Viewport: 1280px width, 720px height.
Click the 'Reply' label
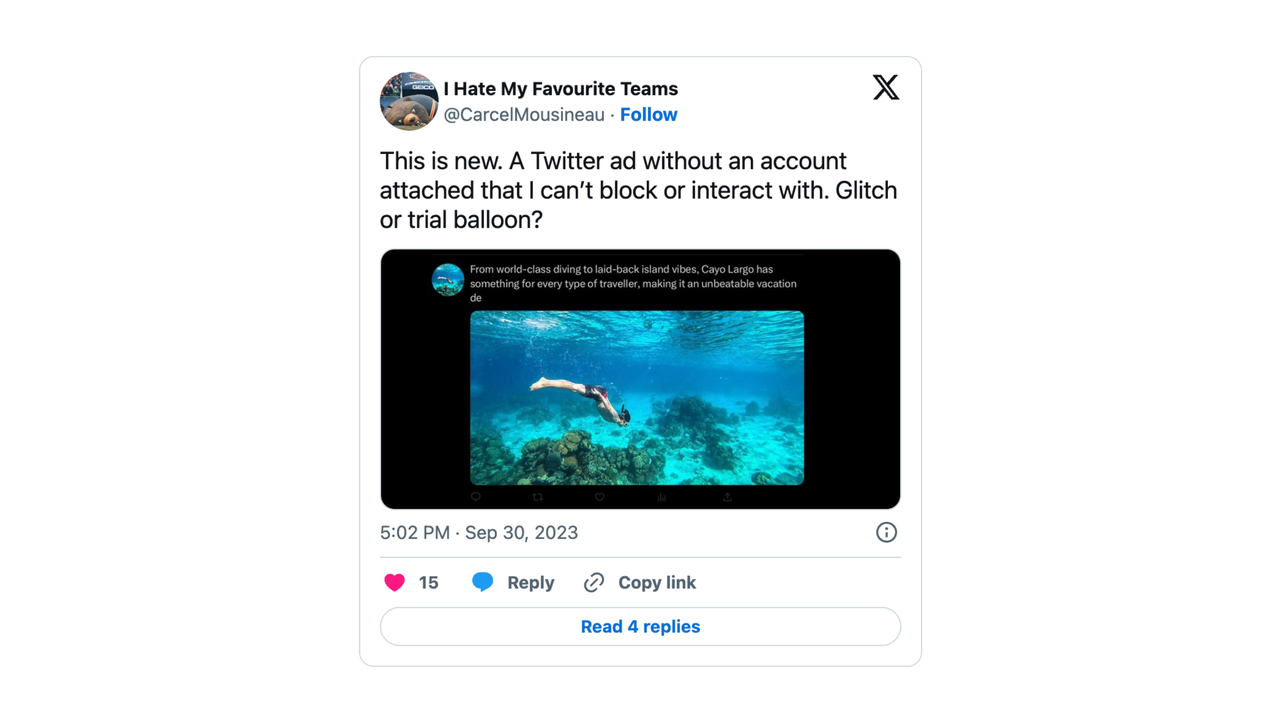tap(530, 582)
